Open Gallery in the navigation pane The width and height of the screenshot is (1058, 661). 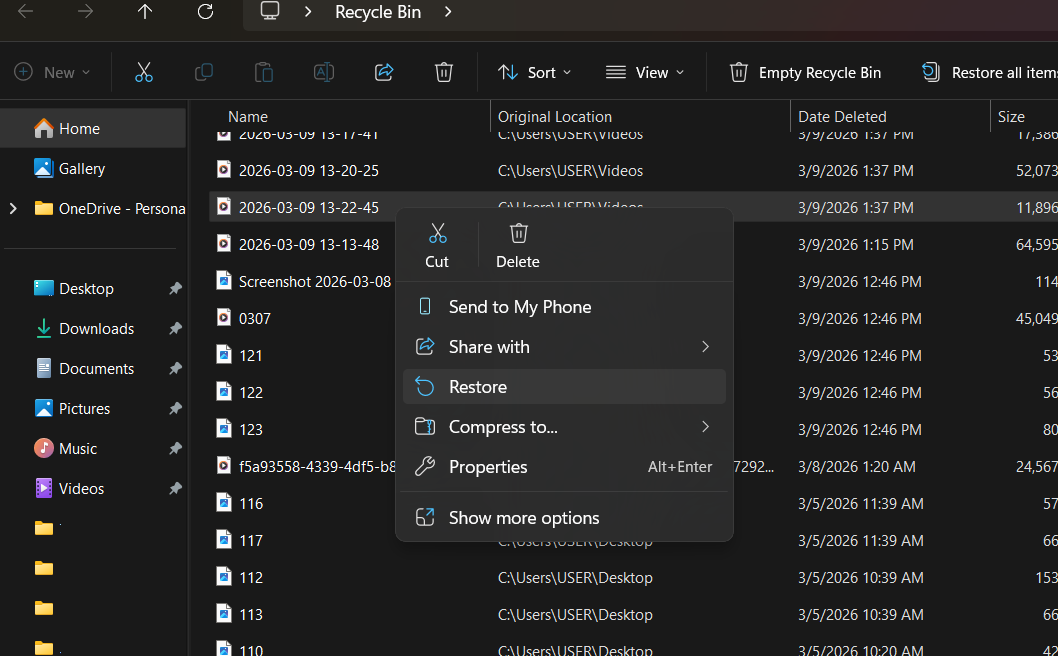81,169
